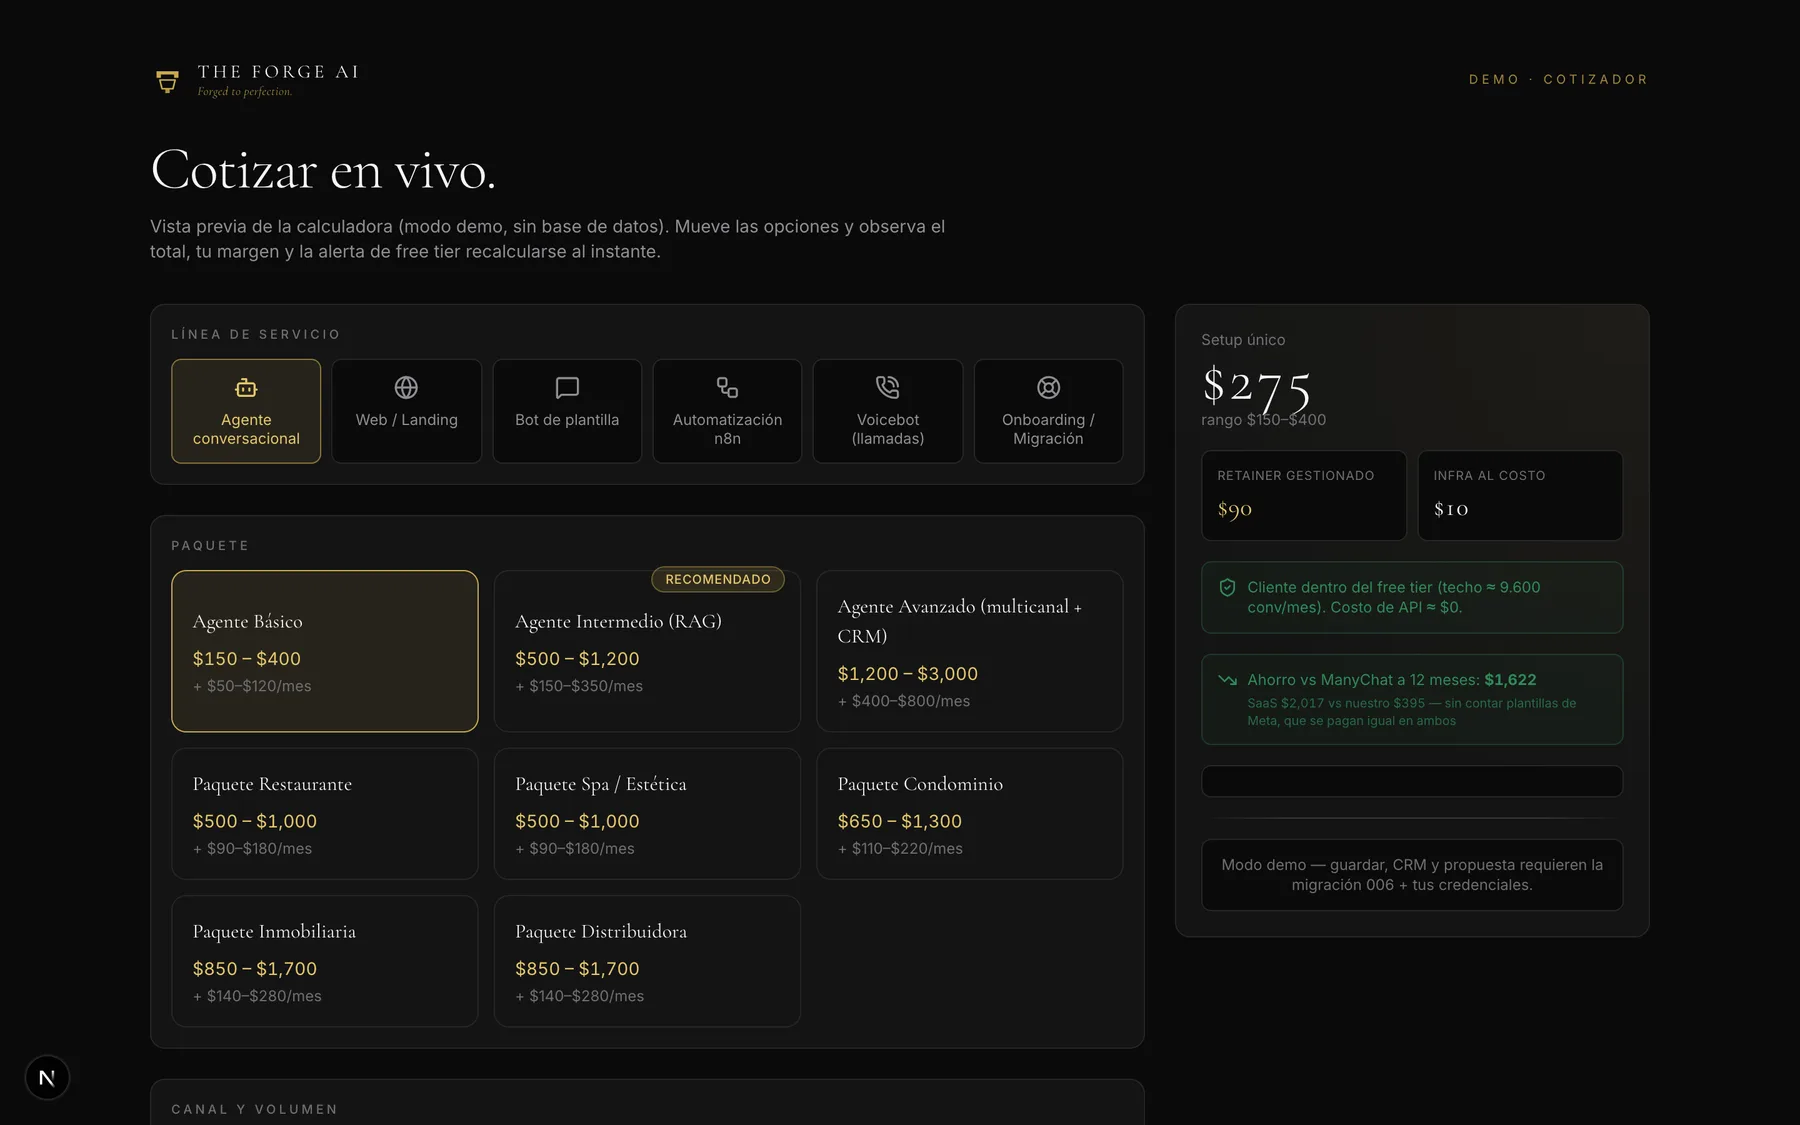Click the + $150–$350/mes retainer text
The width and height of the screenshot is (1800, 1125).
pyautogui.click(x=579, y=686)
